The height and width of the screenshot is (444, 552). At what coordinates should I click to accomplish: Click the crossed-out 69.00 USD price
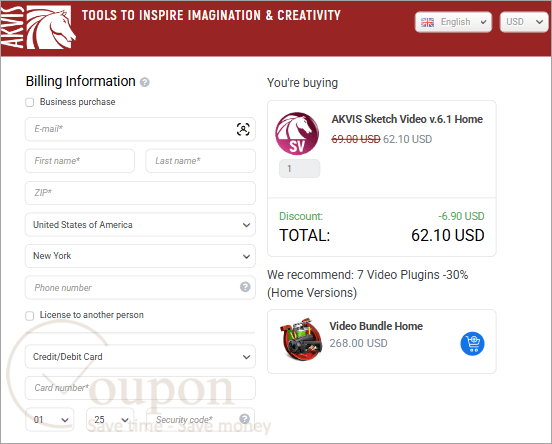(x=356, y=139)
